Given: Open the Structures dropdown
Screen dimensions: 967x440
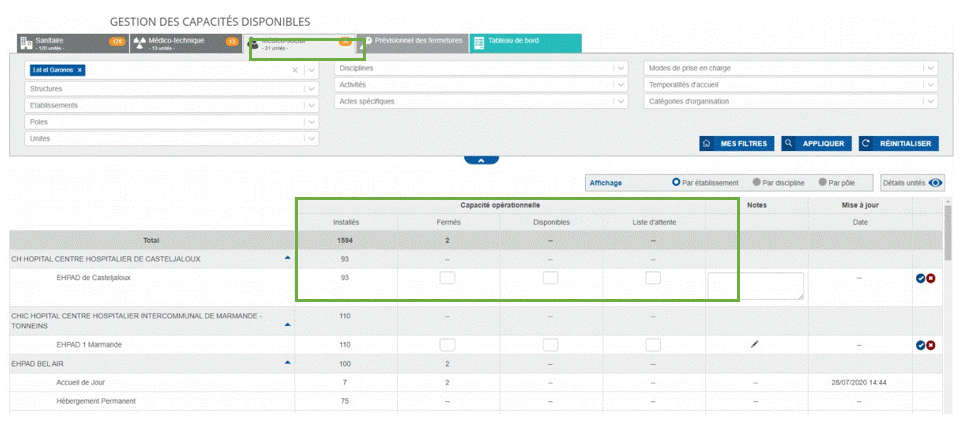Looking at the screenshot, I should pyautogui.click(x=172, y=89).
